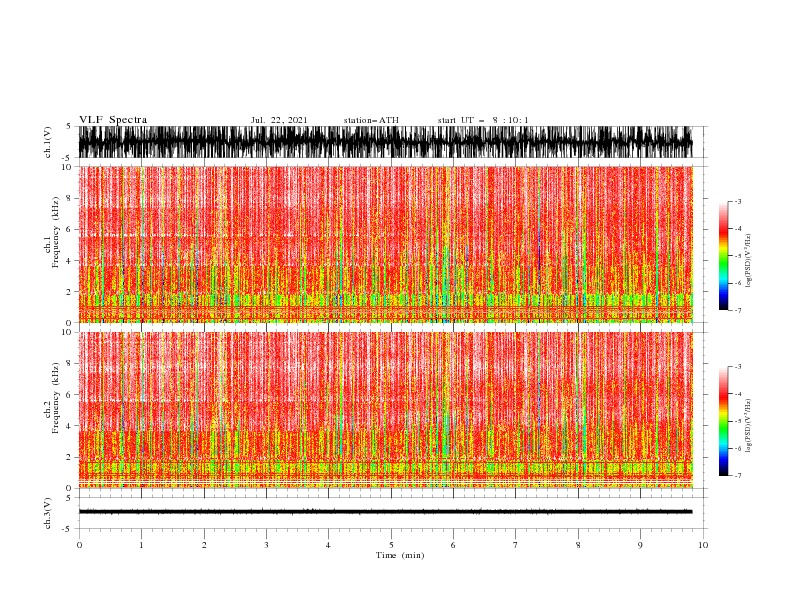Click the ch.1 color bar log(PSD) label
This screenshot has width=792, height=612.
click(x=749, y=261)
